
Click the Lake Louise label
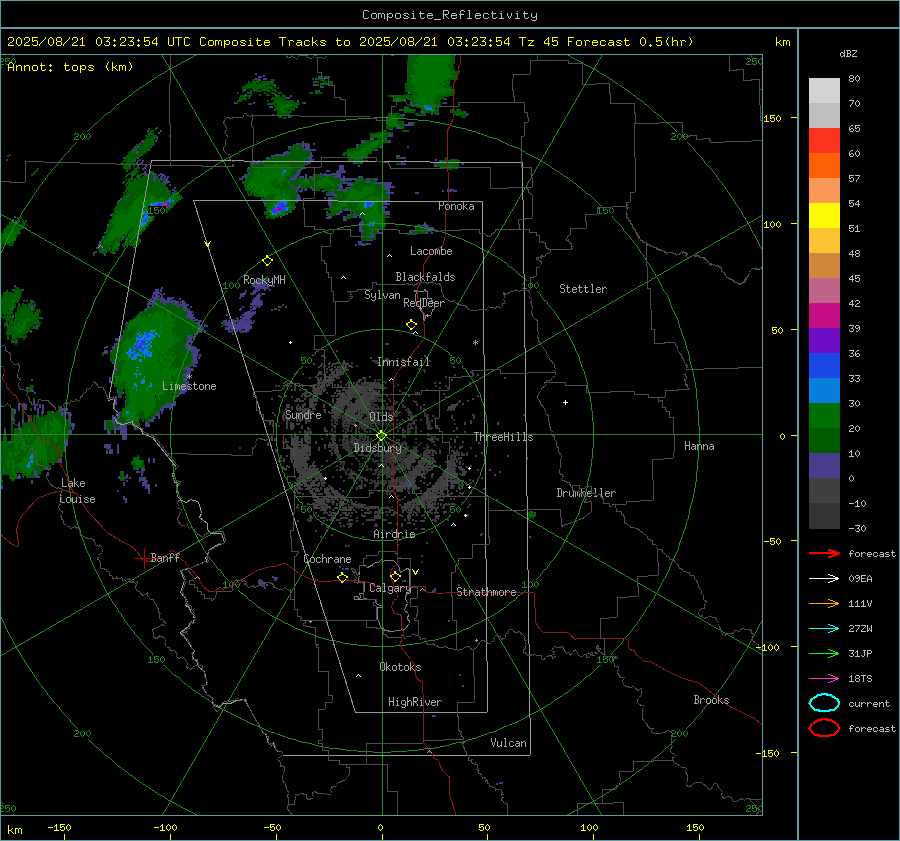77,491
